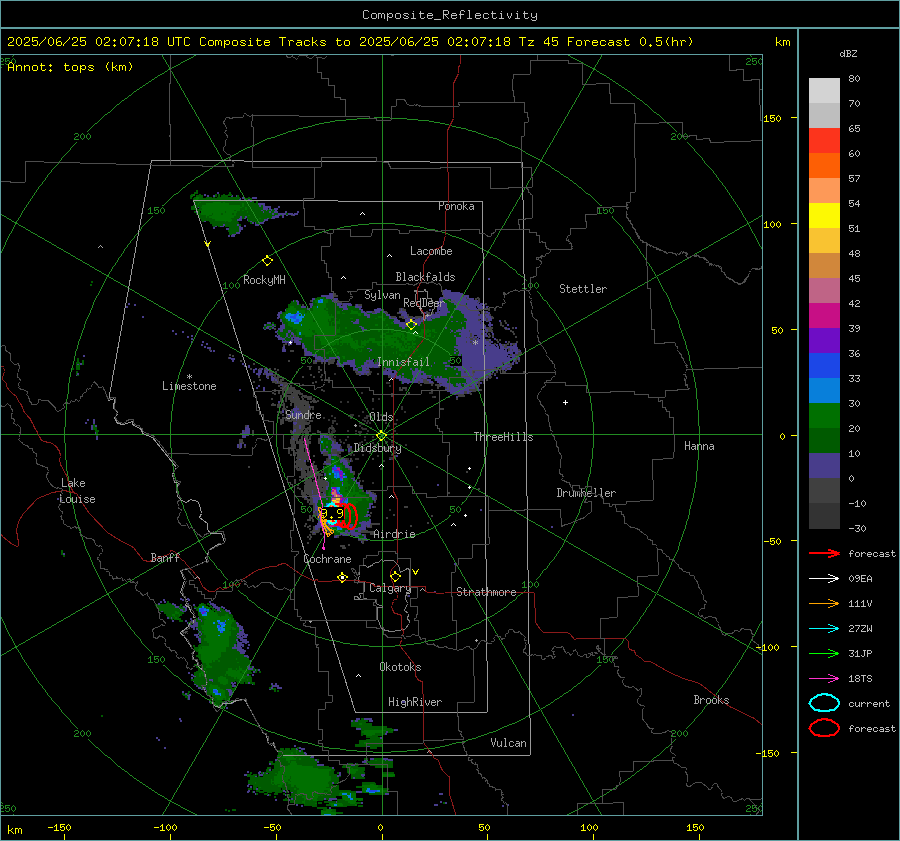Click the Limestone label
The height and width of the screenshot is (841, 900).
(189, 386)
